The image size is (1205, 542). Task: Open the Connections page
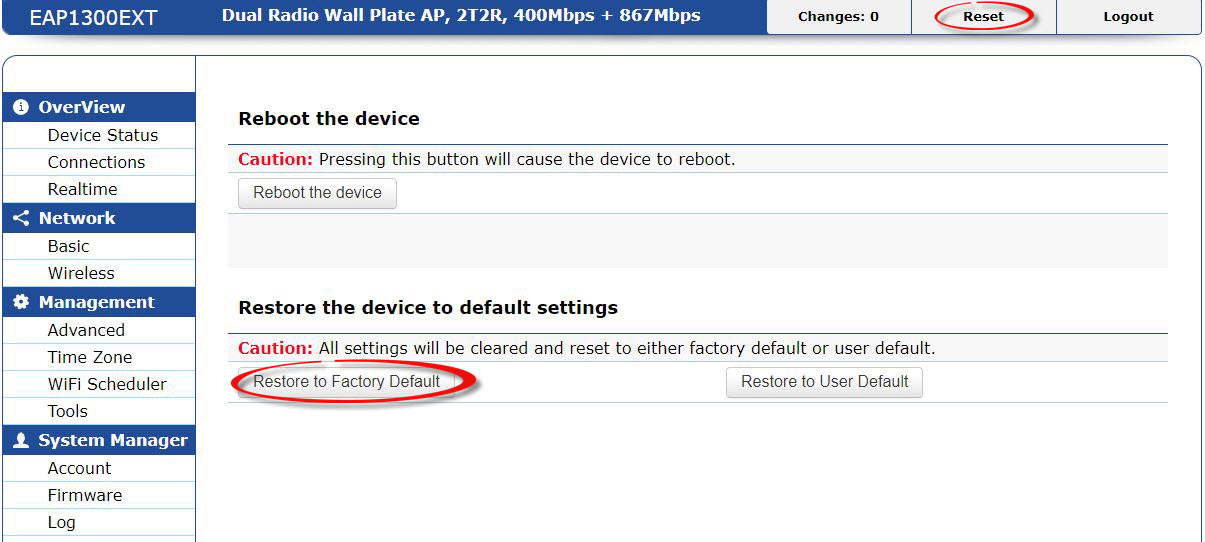tap(96, 162)
